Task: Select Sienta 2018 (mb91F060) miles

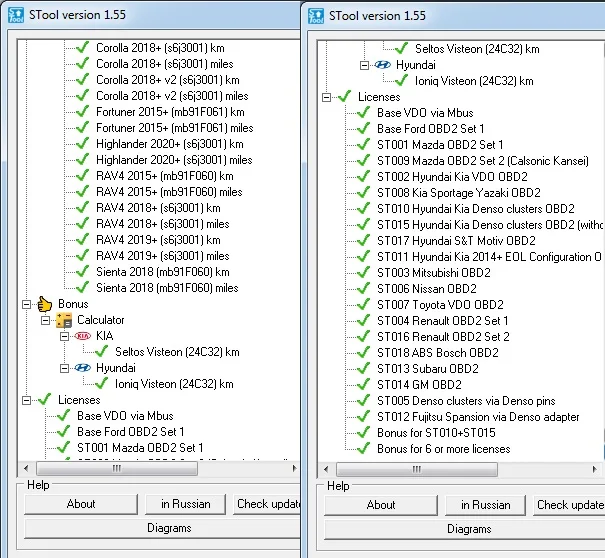Action: pyautogui.click(x=167, y=288)
